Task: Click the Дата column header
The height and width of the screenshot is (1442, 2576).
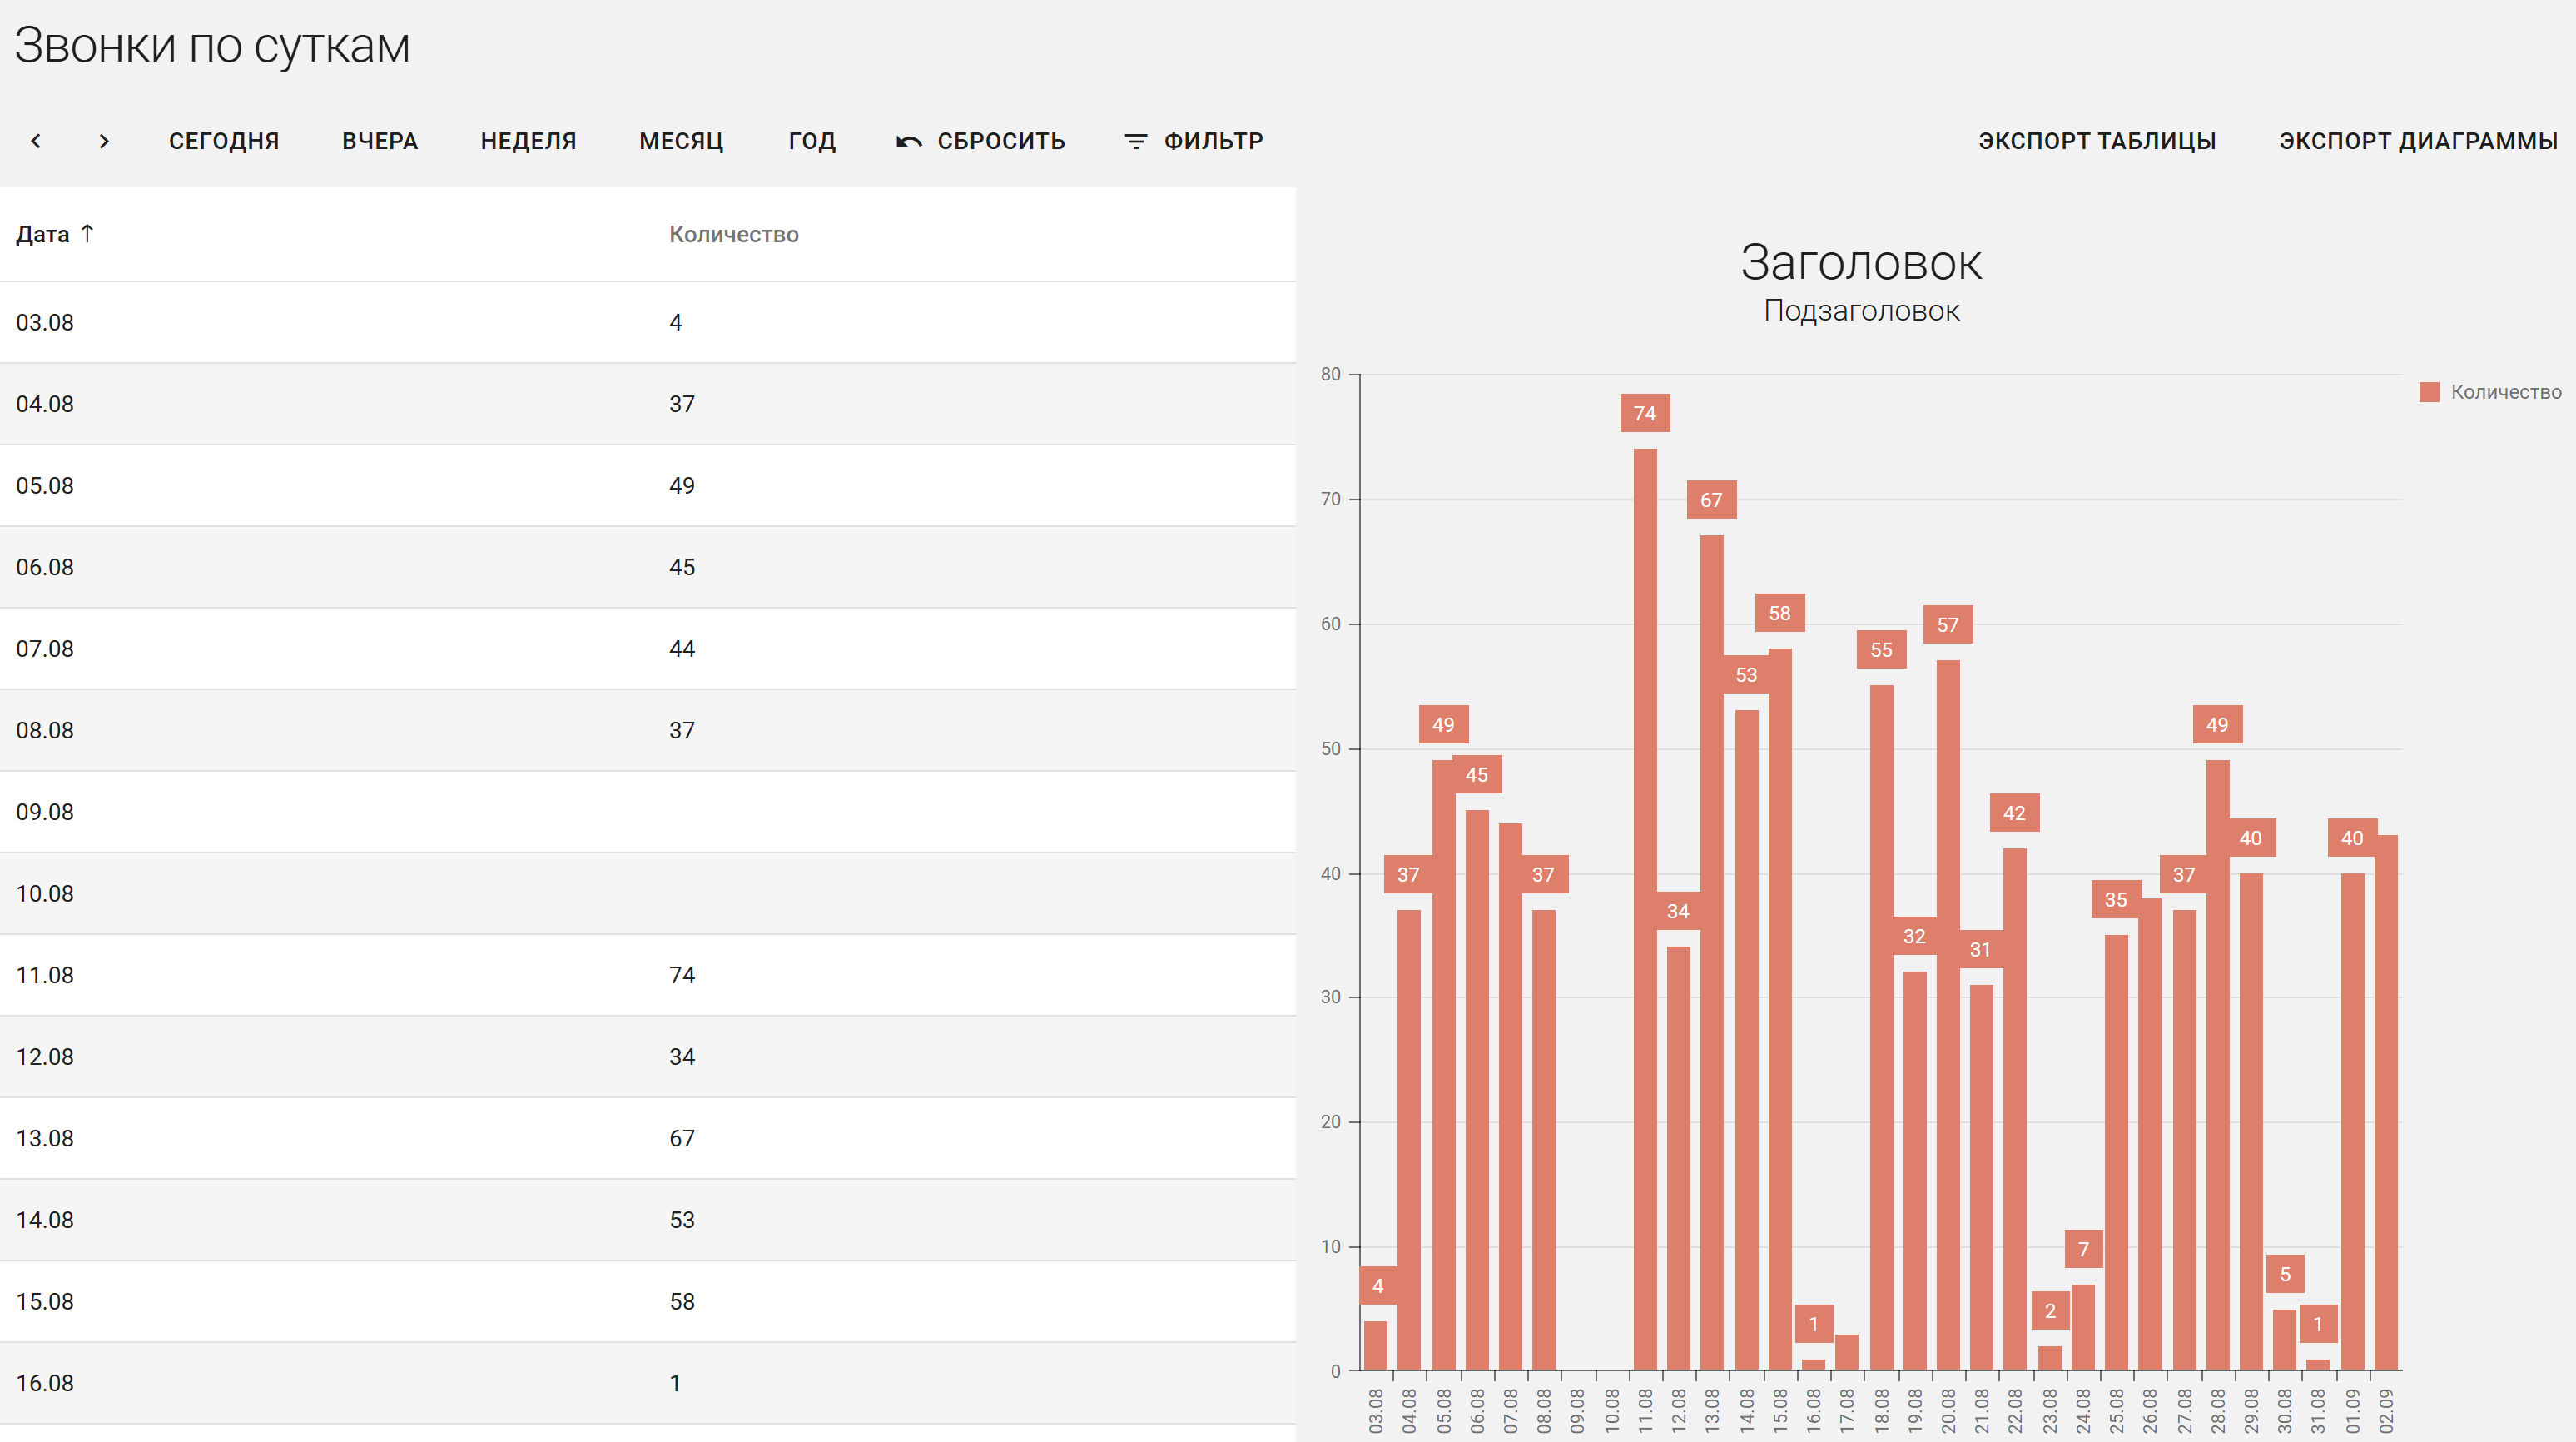Action: (x=43, y=234)
